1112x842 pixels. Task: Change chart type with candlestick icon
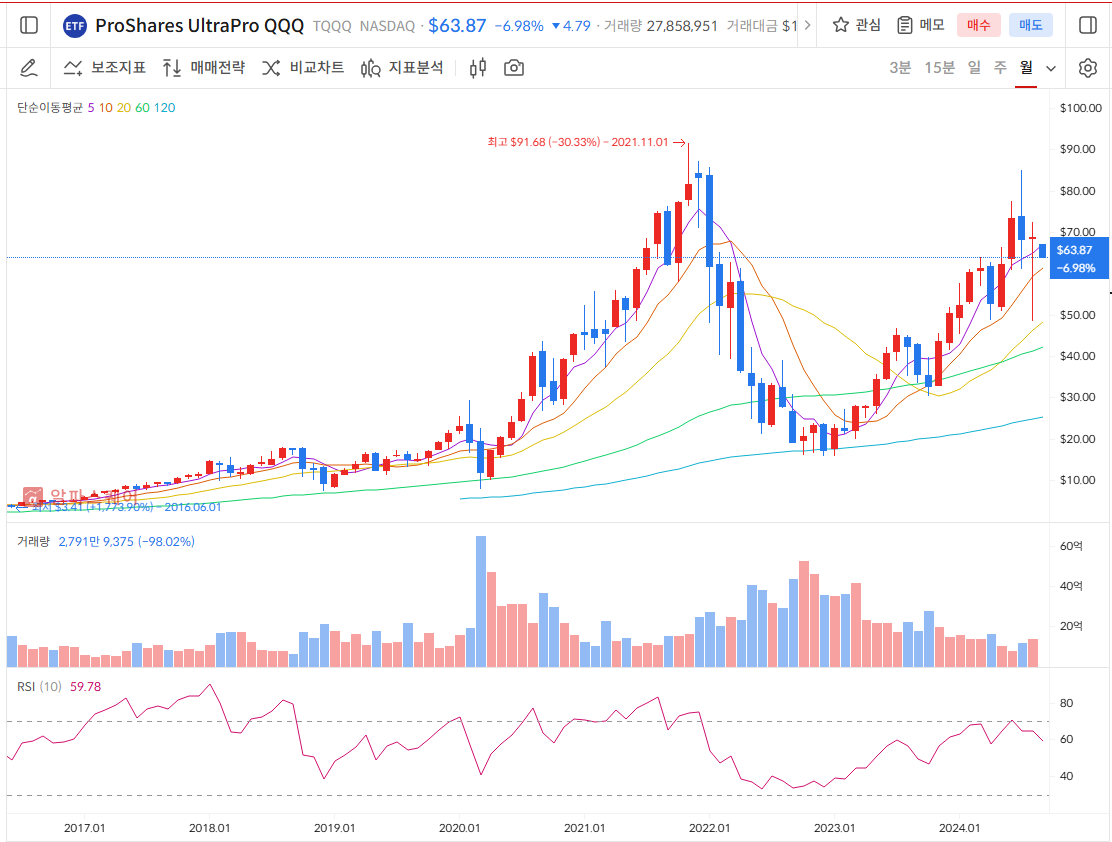tap(478, 68)
